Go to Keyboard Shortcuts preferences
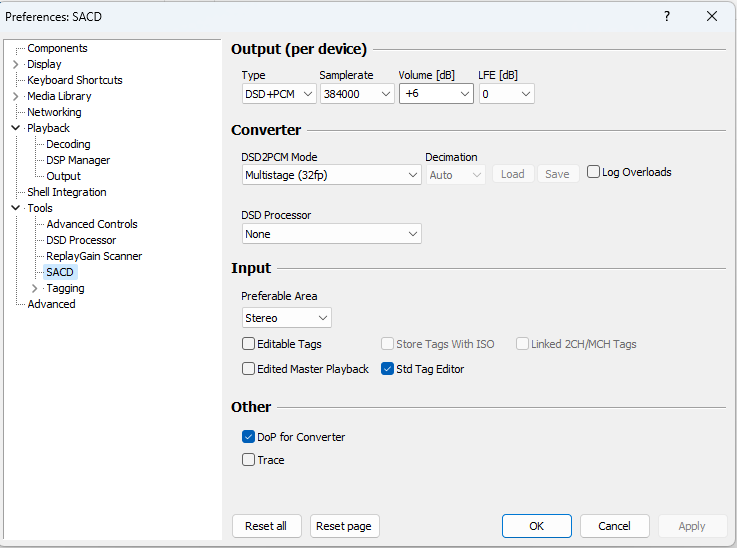Image resolution: width=737 pixels, height=548 pixels. (x=75, y=80)
